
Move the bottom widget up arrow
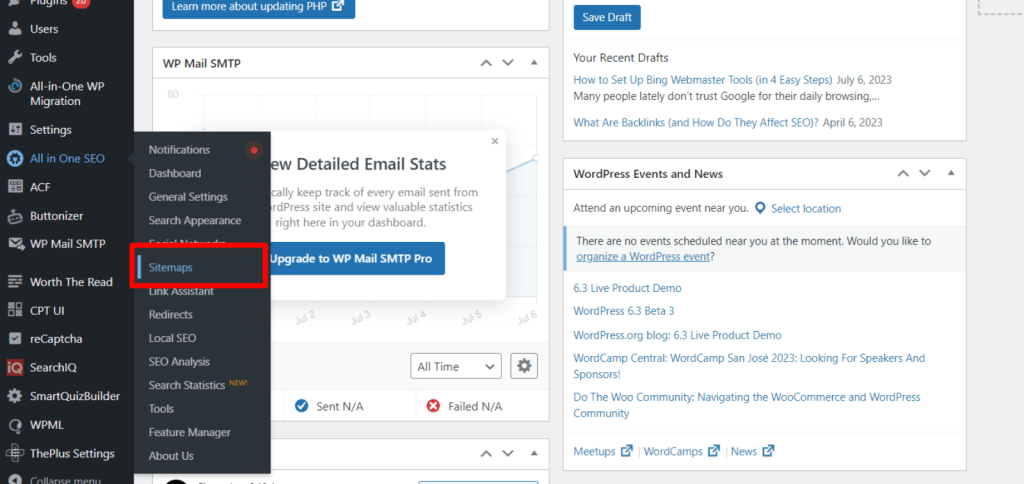485,453
